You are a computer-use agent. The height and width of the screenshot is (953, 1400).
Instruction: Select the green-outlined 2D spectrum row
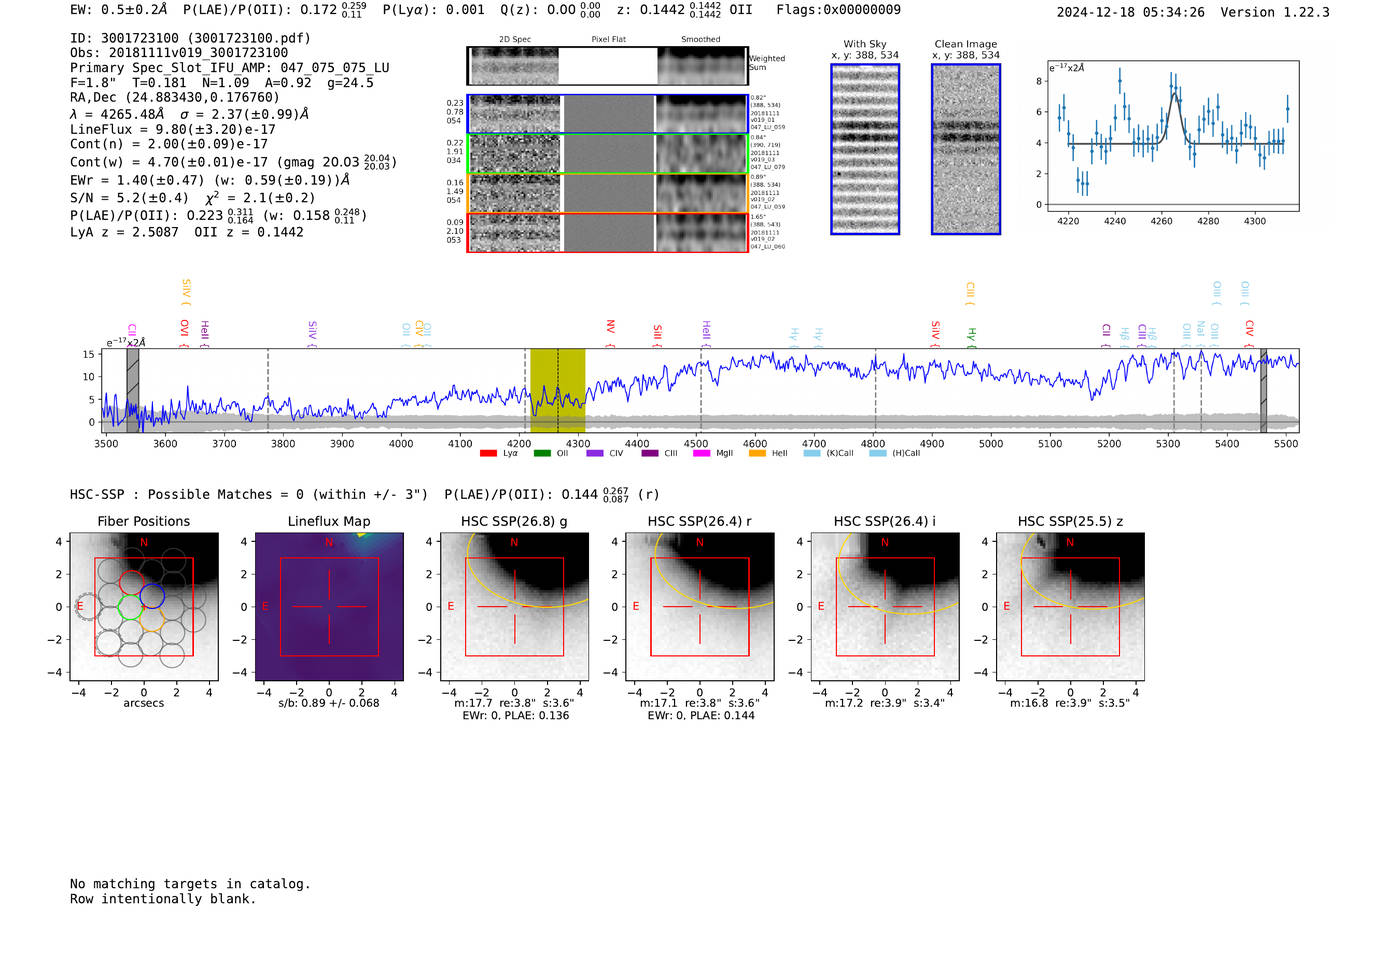click(x=607, y=154)
